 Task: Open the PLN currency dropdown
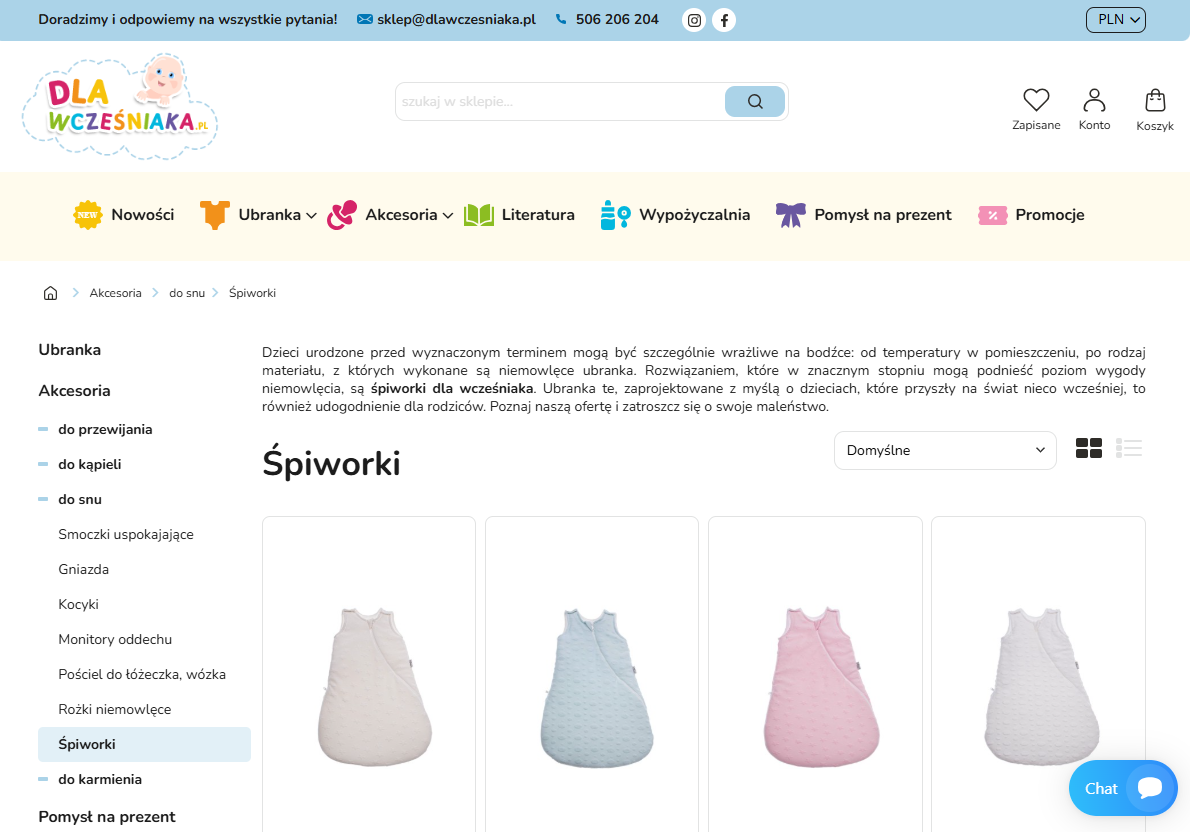pos(1116,20)
